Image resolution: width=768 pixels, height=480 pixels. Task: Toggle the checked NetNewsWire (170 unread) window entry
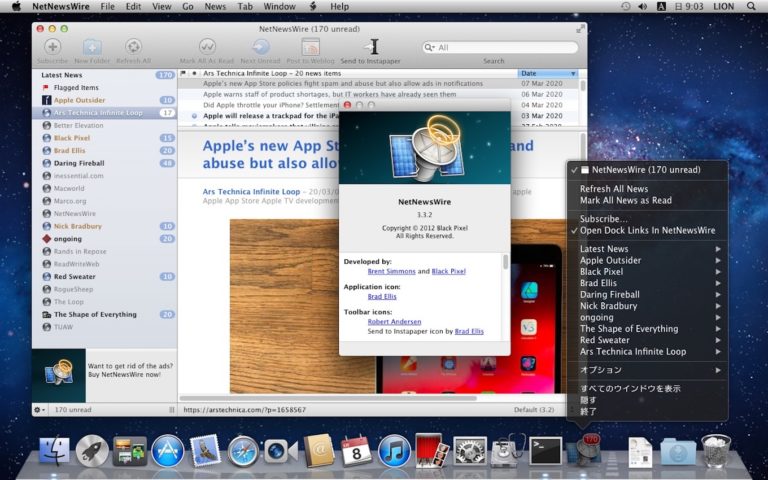(645, 170)
